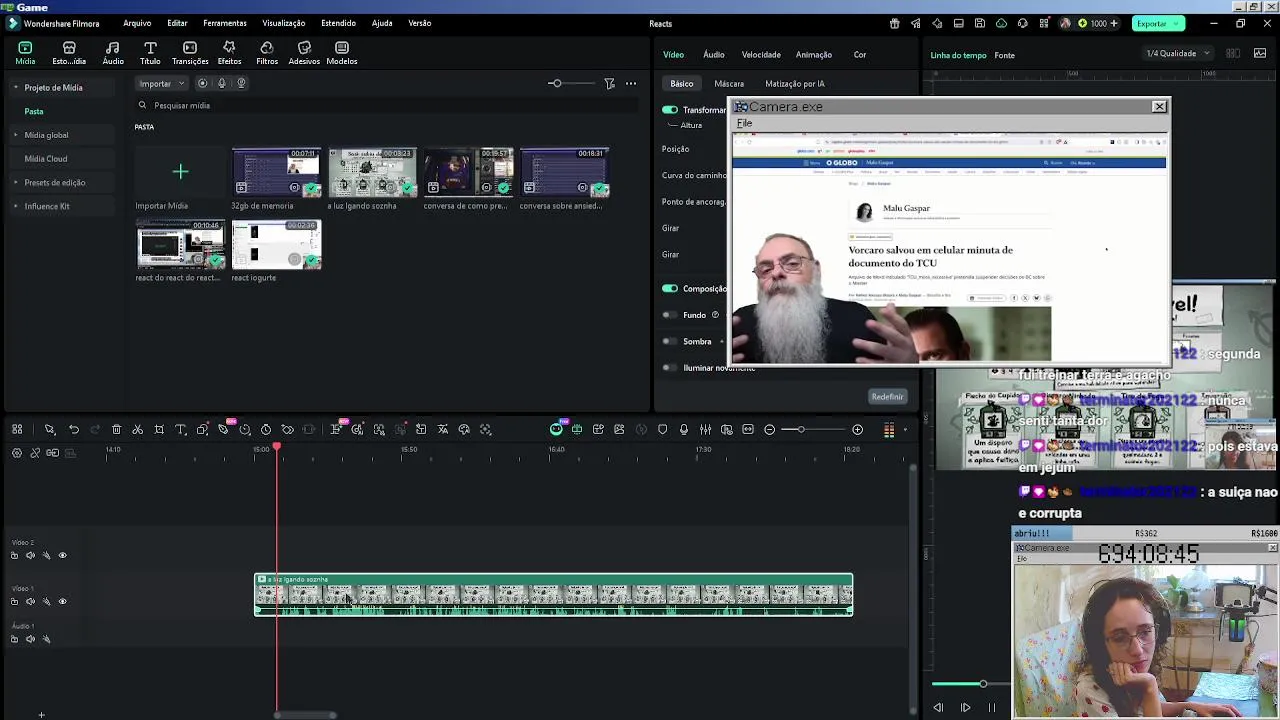Image resolution: width=1280 pixels, height=720 pixels.
Task: Open the Modelos library
Action: (x=342, y=53)
